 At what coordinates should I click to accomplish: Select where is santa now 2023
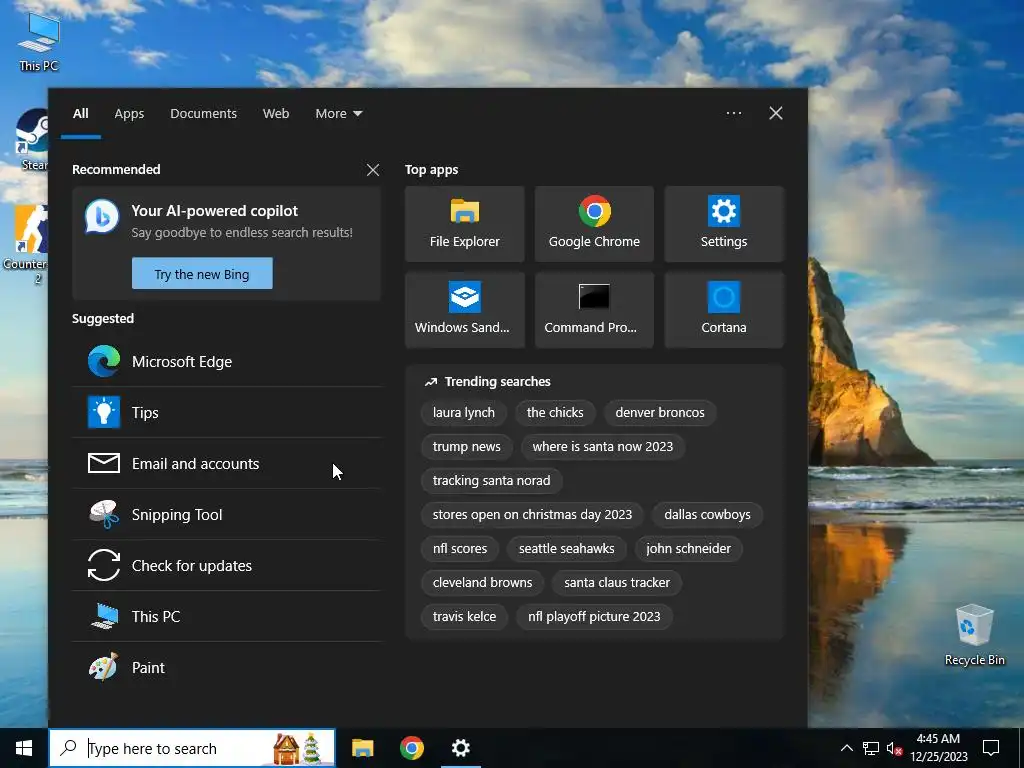pyautogui.click(x=602, y=447)
